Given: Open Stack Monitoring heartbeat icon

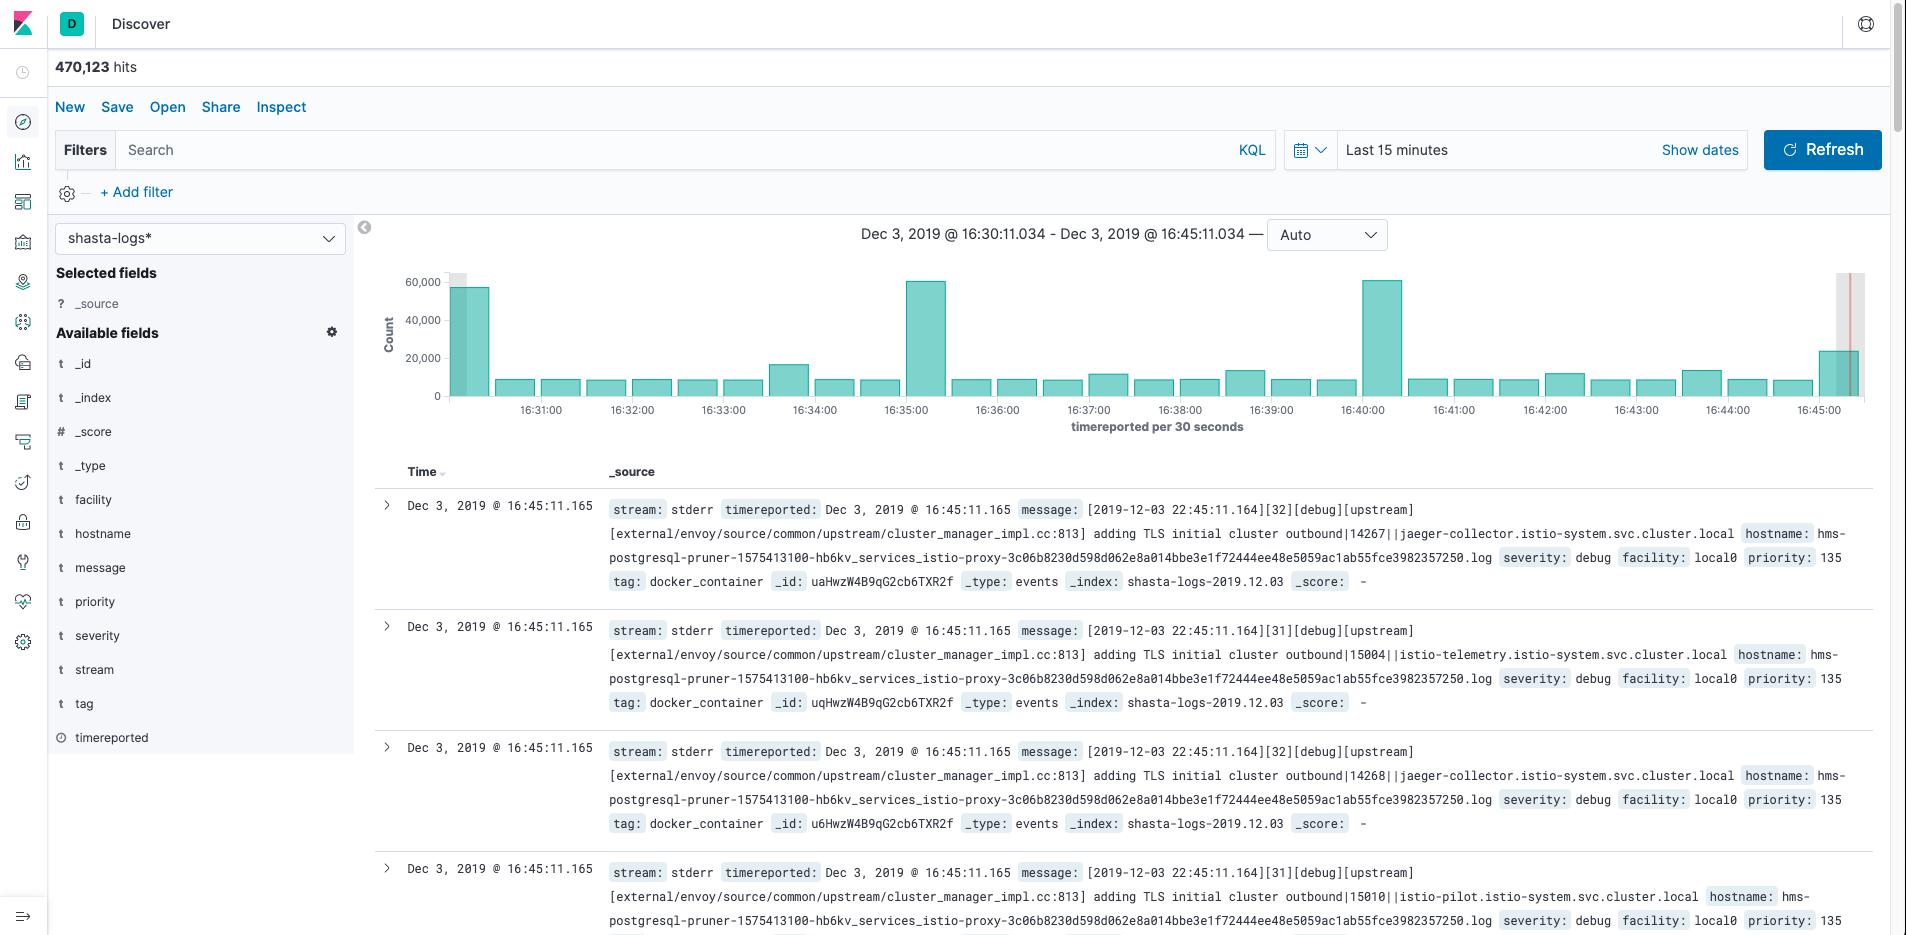Looking at the screenshot, I should point(23,602).
